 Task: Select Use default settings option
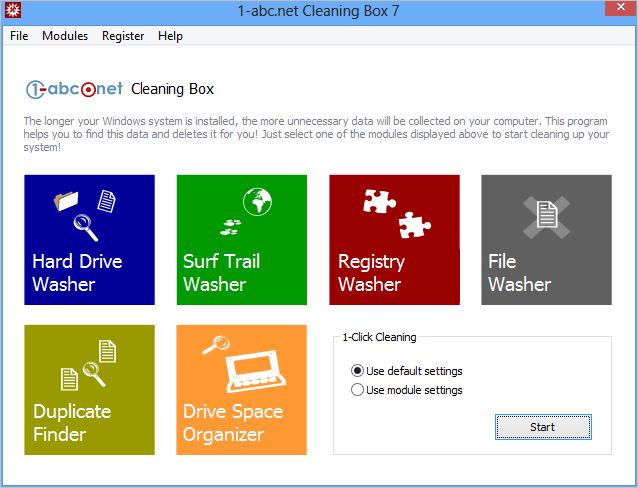tap(358, 370)
